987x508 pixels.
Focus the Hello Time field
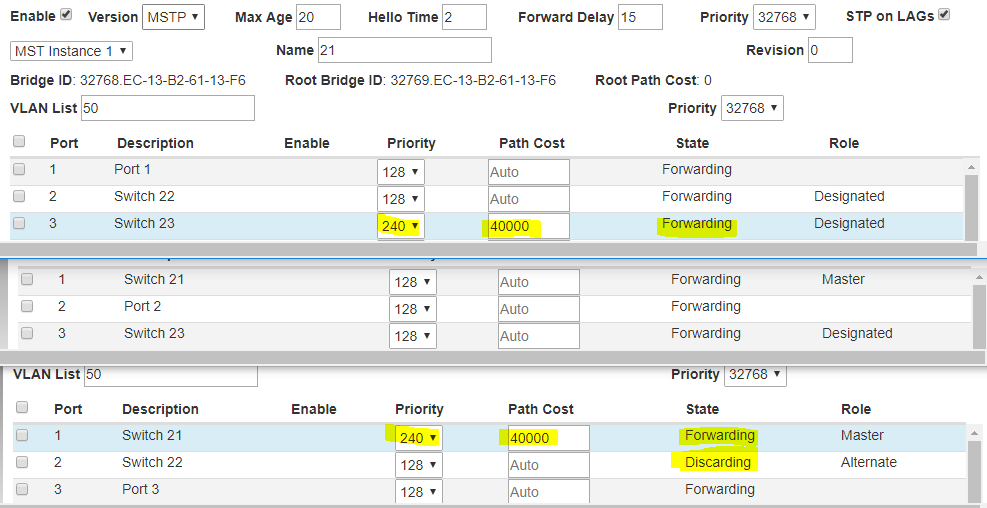(x=464, y=17)
